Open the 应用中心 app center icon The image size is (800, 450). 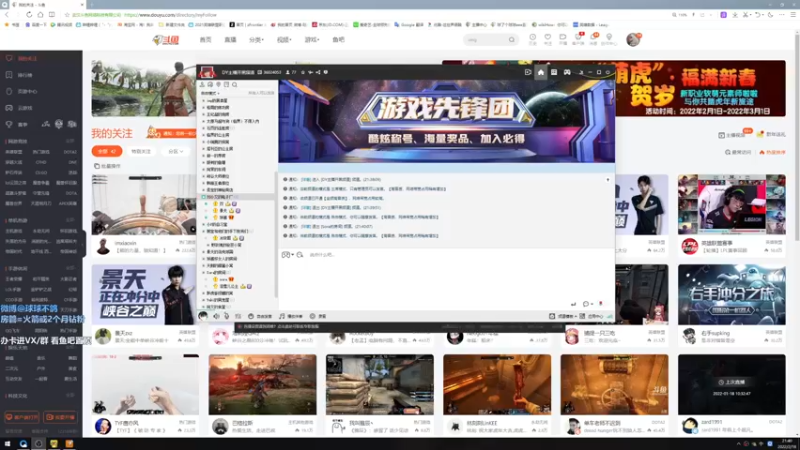(591, 316)
